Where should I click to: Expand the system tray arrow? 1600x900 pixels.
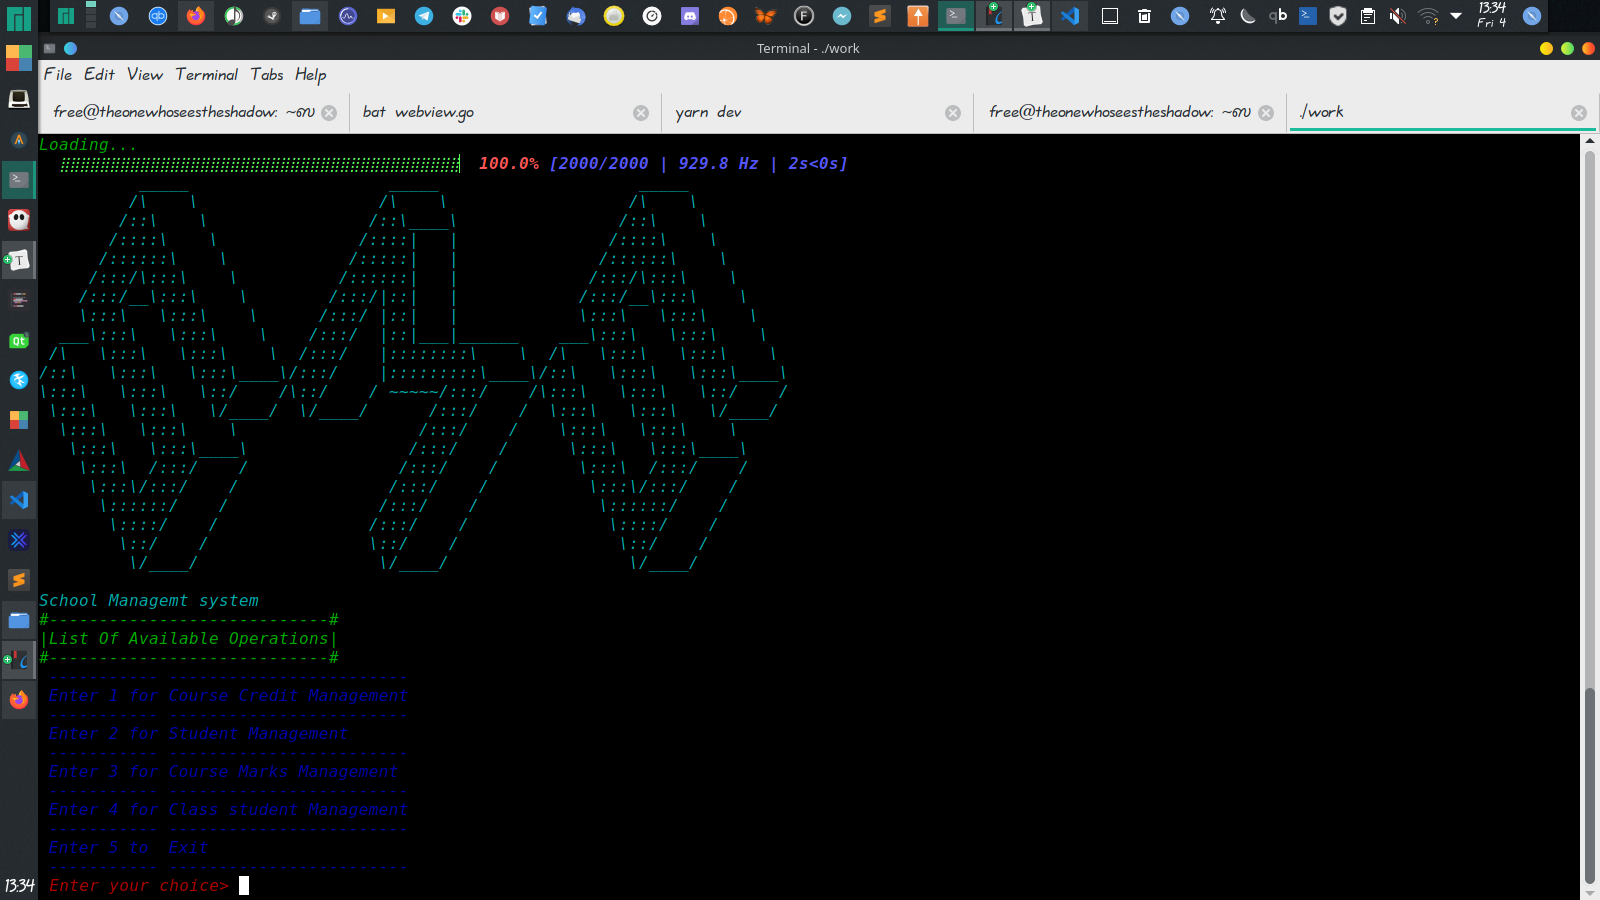(1456, 16)
